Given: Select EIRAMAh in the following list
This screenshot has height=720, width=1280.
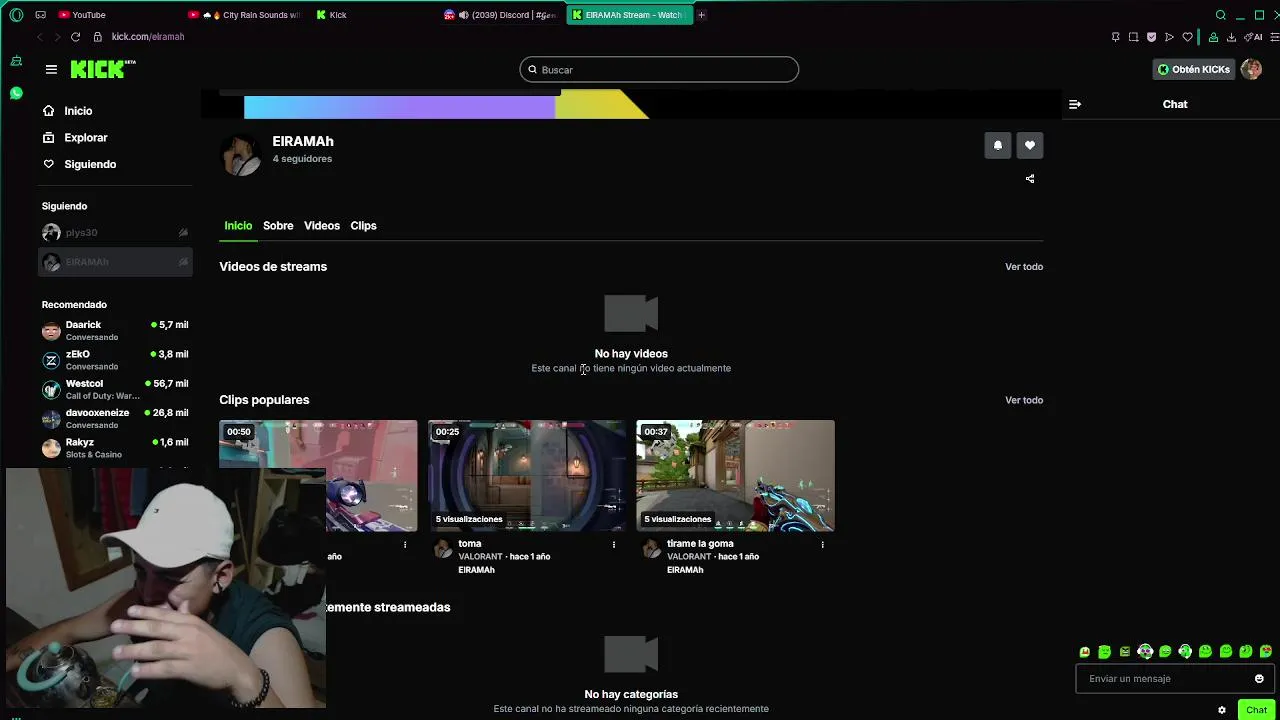Looking at the screenshot, I should tap(116, 262).
